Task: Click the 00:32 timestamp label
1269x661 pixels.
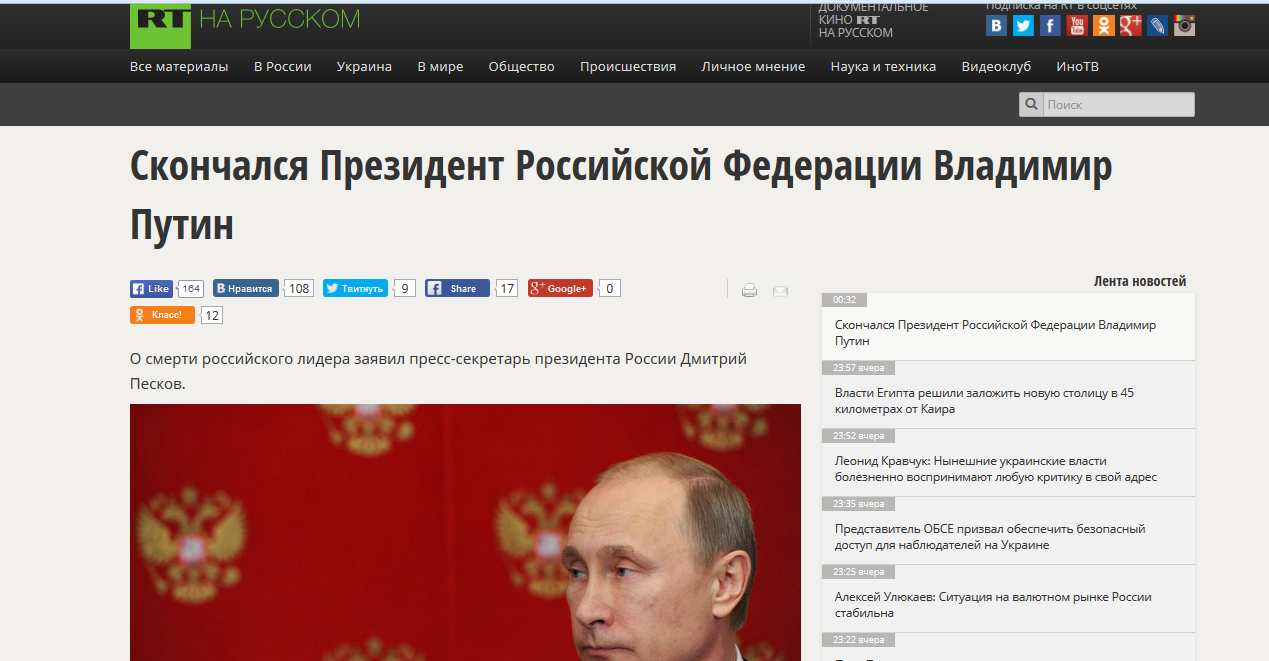Action: 845,300
